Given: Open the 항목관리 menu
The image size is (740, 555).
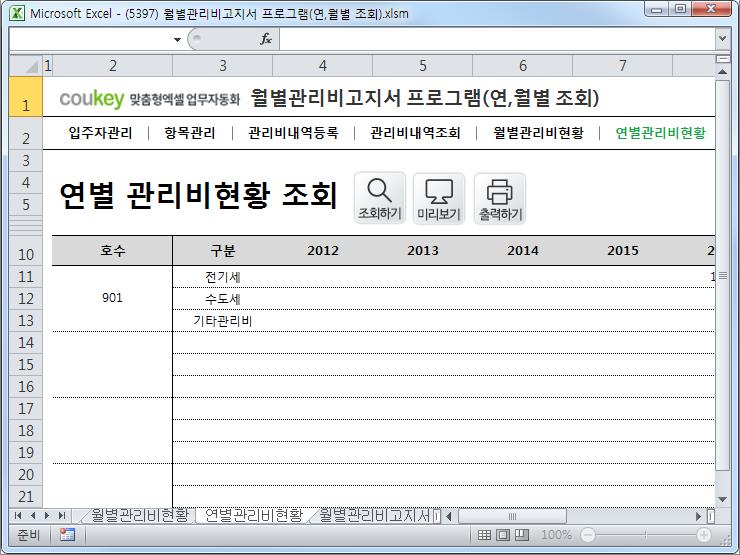Looking at the screenshot, I should click(190, 133).
